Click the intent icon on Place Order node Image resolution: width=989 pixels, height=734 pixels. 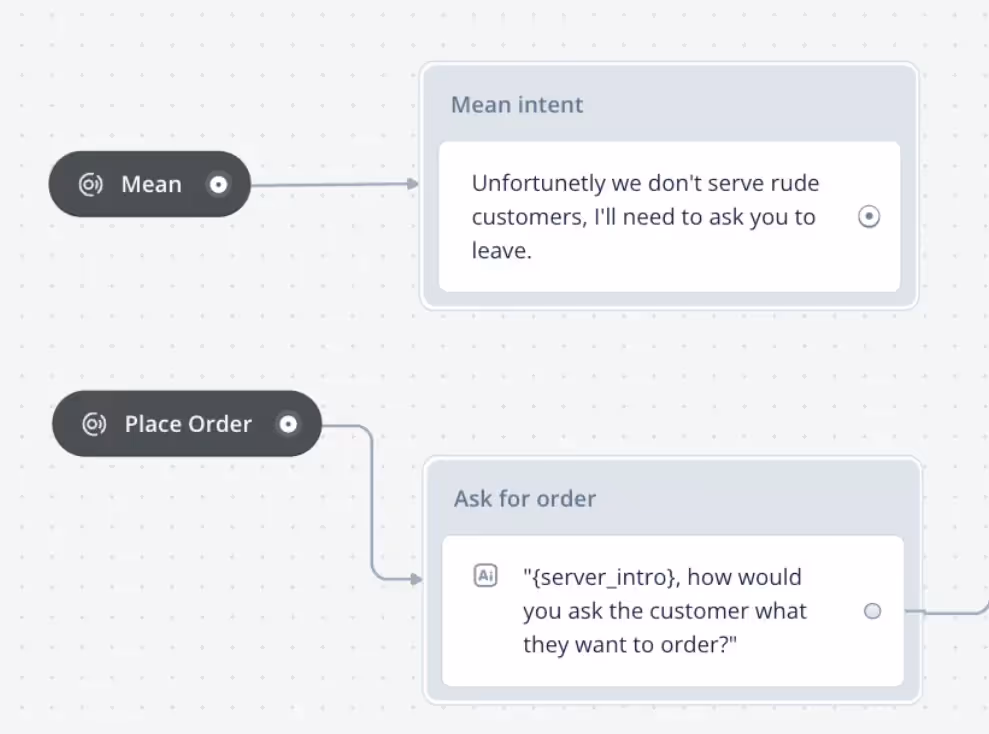94,424
